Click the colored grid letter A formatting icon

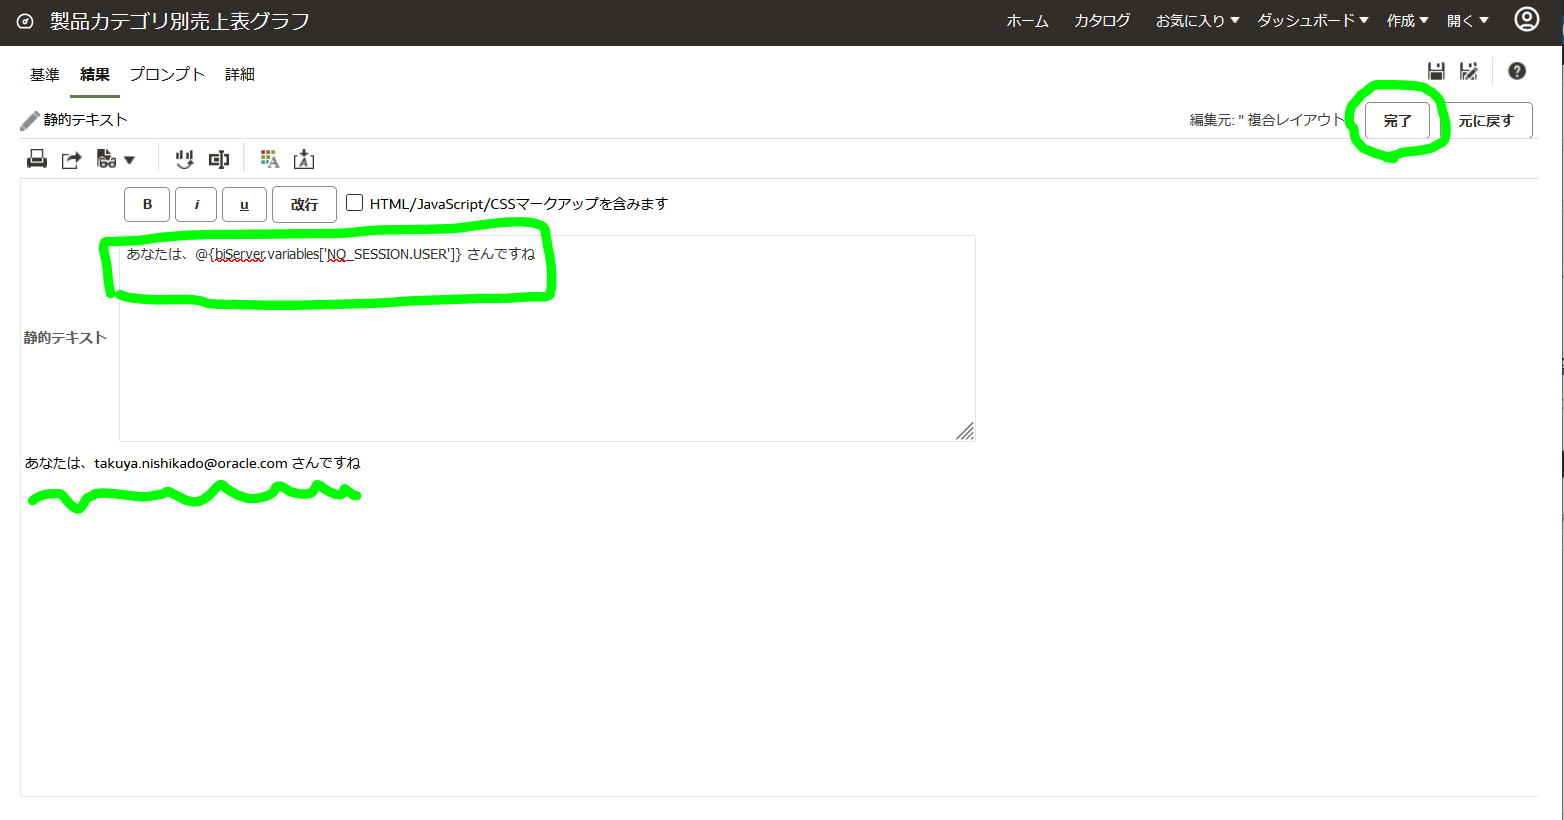pos(269,159)
